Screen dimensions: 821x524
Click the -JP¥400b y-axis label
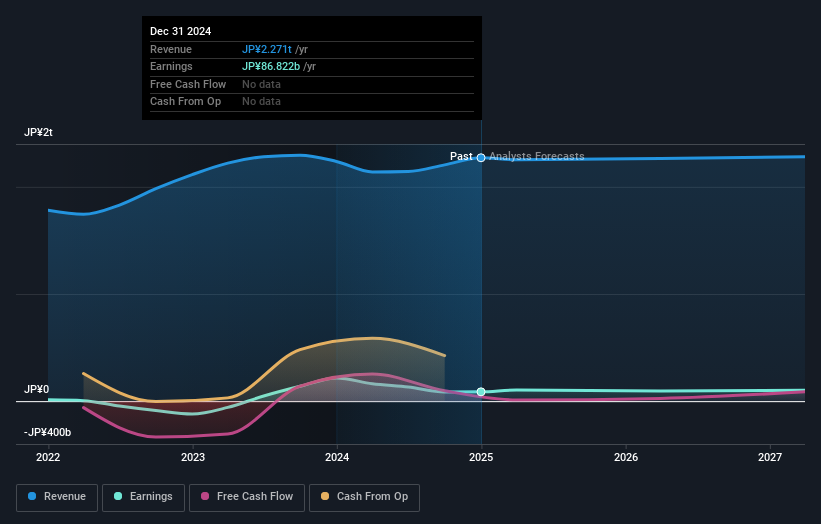[47, 432]
